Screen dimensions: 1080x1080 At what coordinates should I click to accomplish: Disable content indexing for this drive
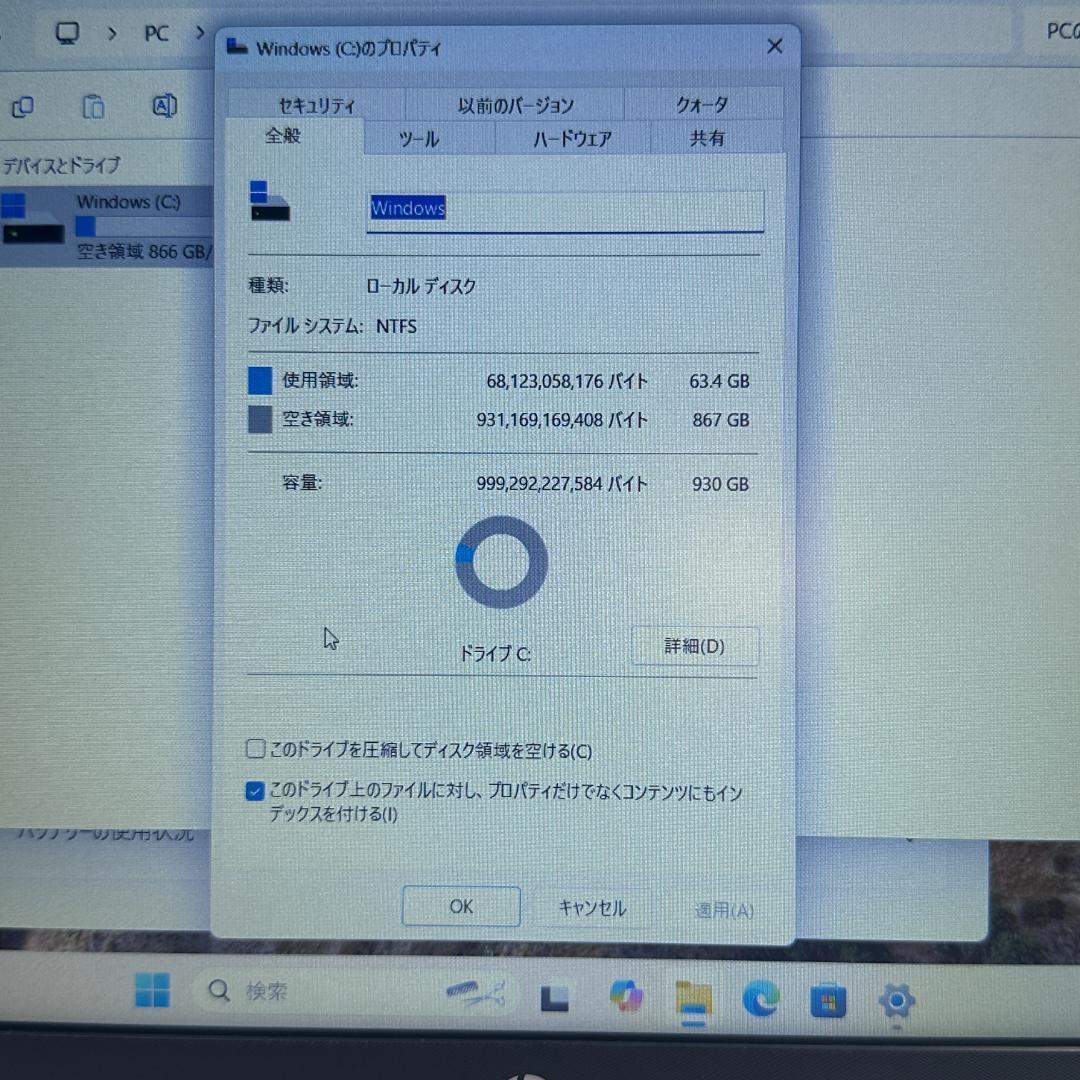[x=255, y=791]
